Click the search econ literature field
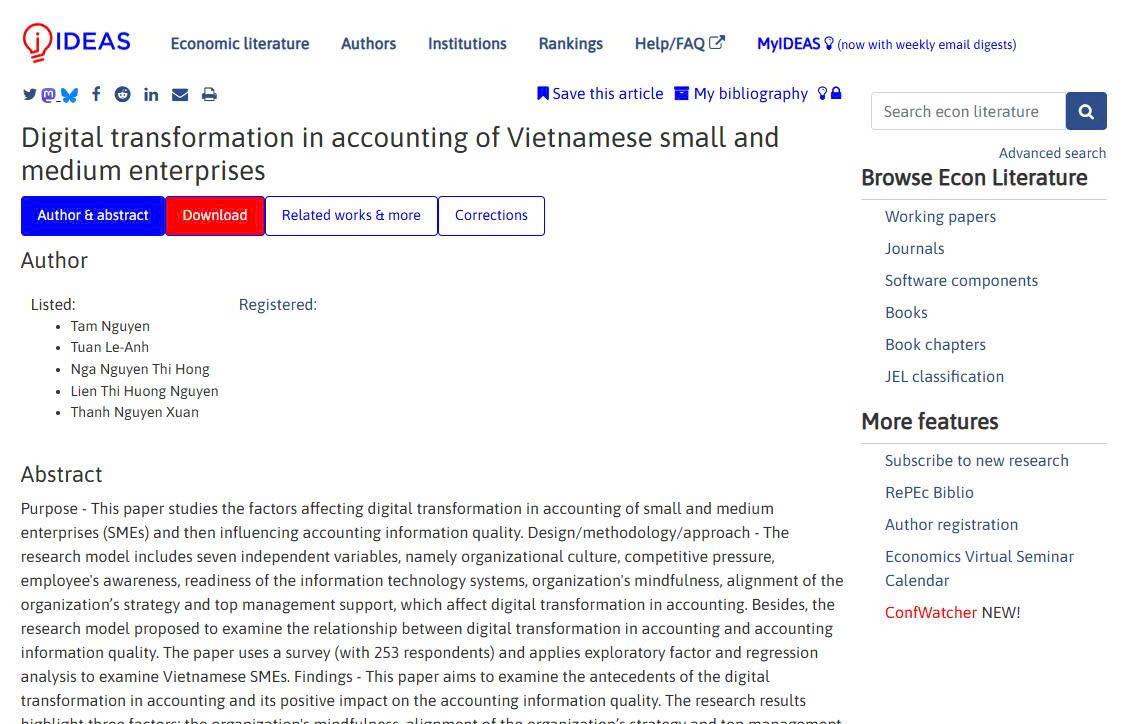 pos(967,111)
